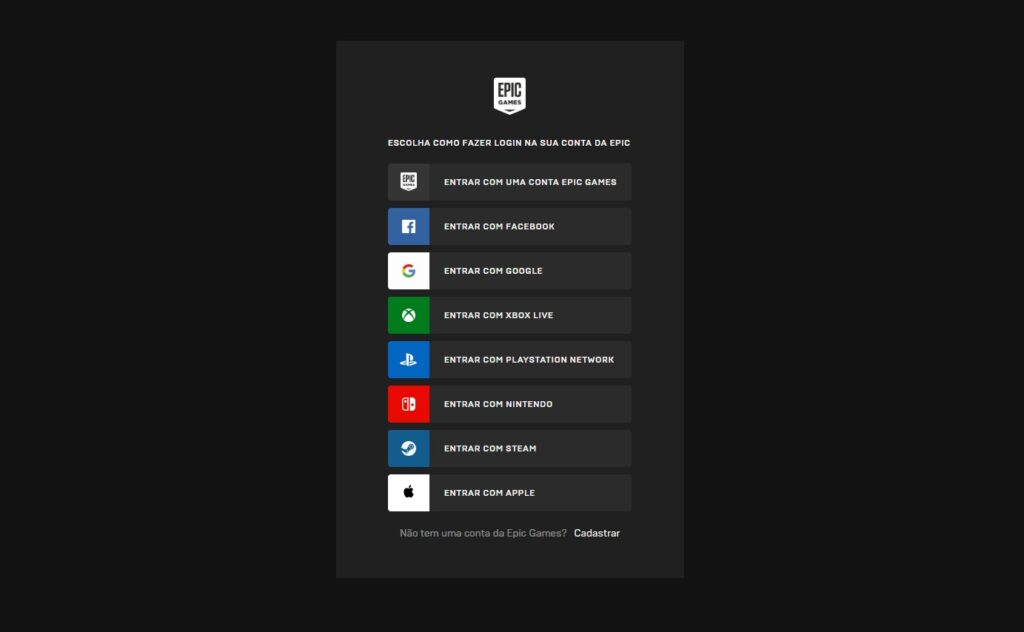Click the Google G icon
The height and width of the screenshot is (632, 1024).
[409, 271]
